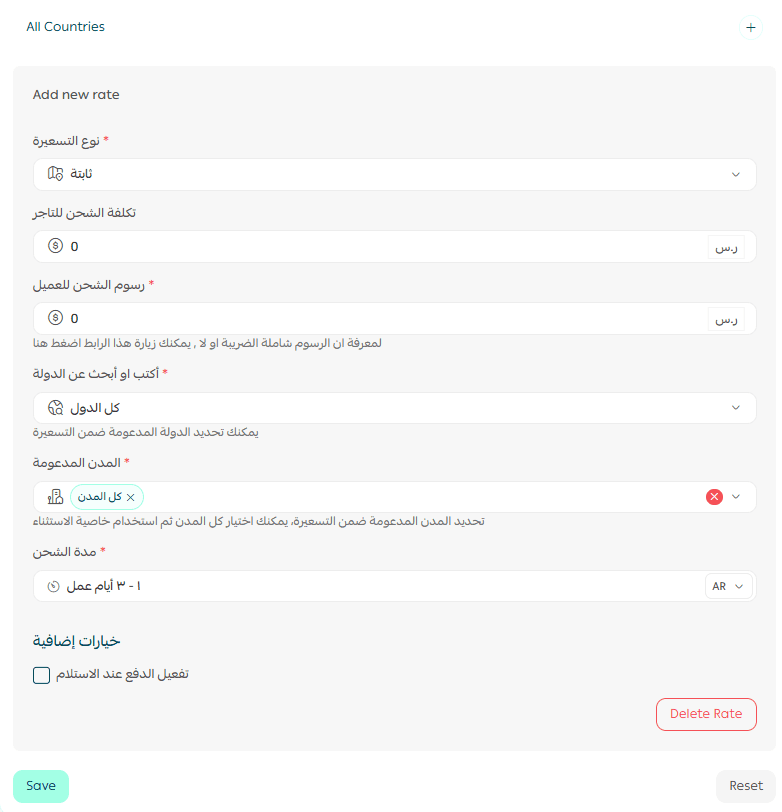Click the plus icon beside All Countries
The width and height of the screenshot is (782, 812).
coord(750,28)
